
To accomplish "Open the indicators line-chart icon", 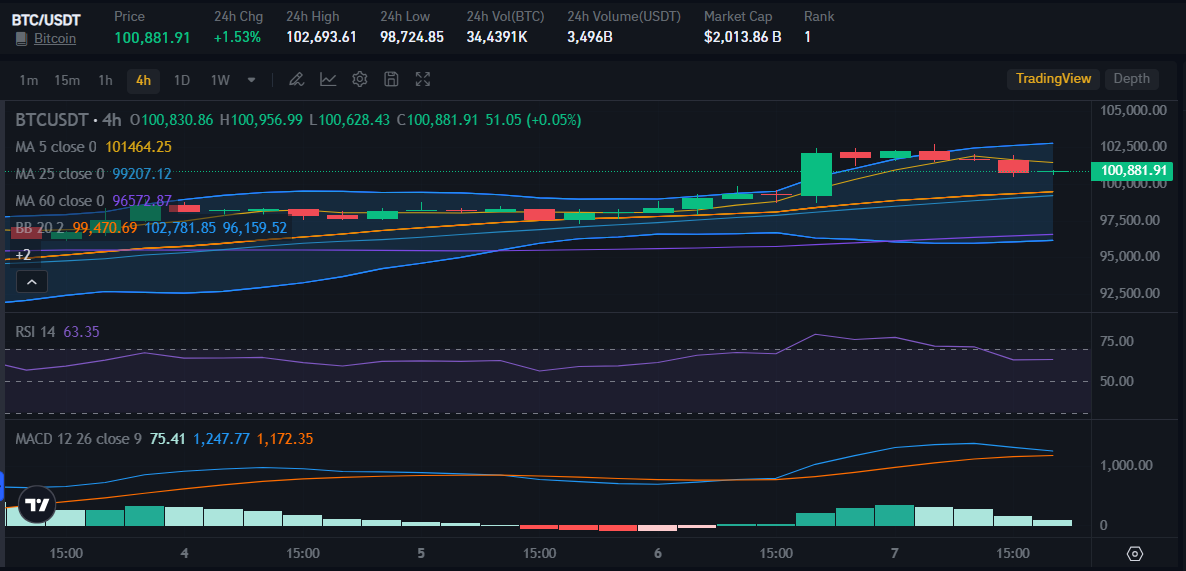I will pyautogui.click(x=328, y=79).
